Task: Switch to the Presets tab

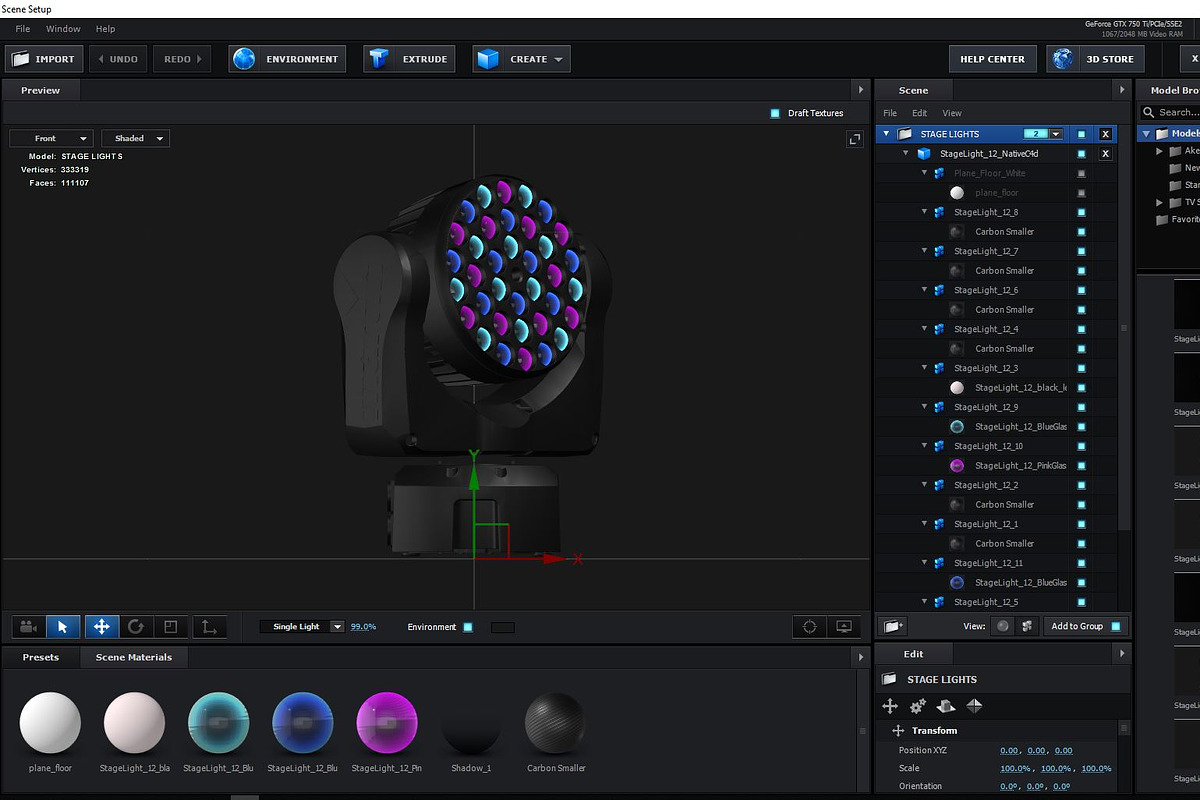Action: 41,657
